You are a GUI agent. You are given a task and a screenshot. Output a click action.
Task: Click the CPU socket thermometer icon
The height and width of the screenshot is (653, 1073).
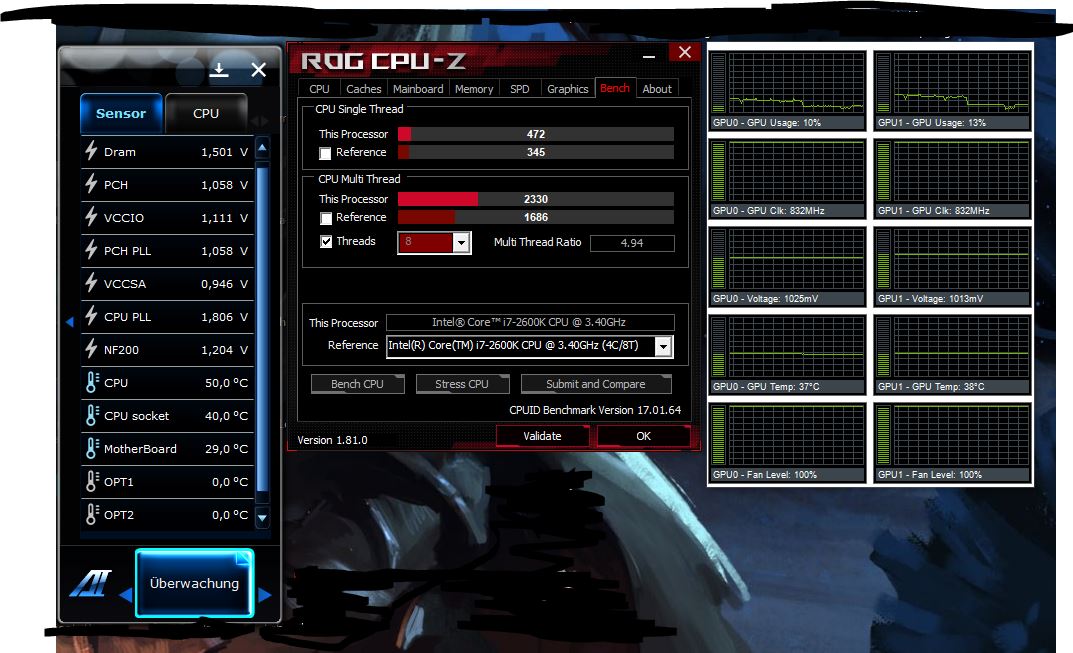pos(92,414)
